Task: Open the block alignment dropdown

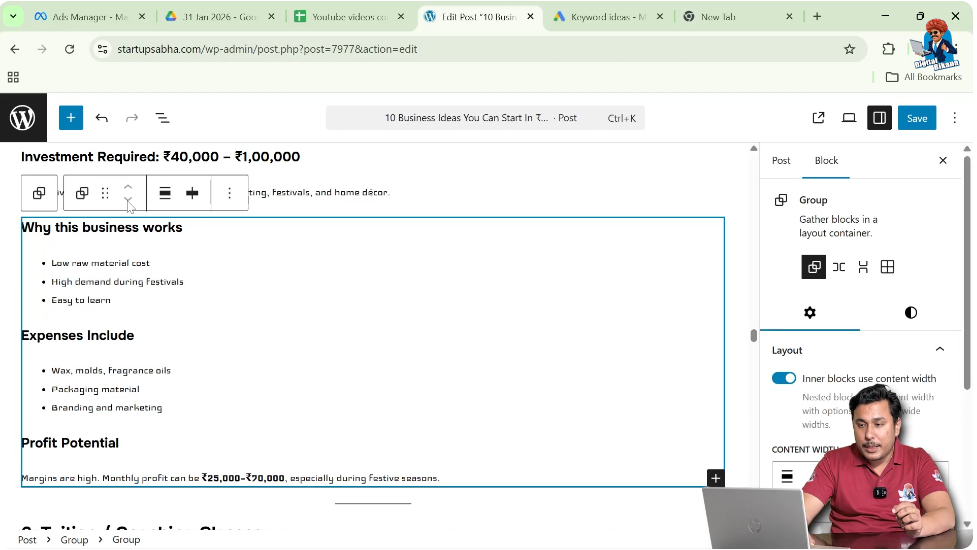Action: 165,193
